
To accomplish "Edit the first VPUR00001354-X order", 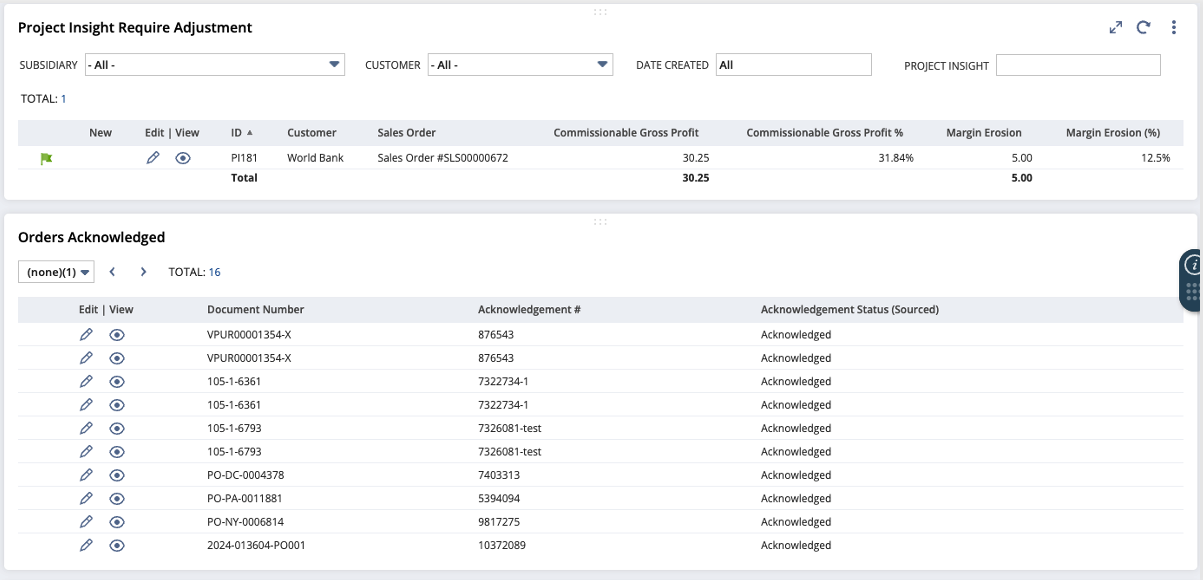I will click(x=86, y=334).
